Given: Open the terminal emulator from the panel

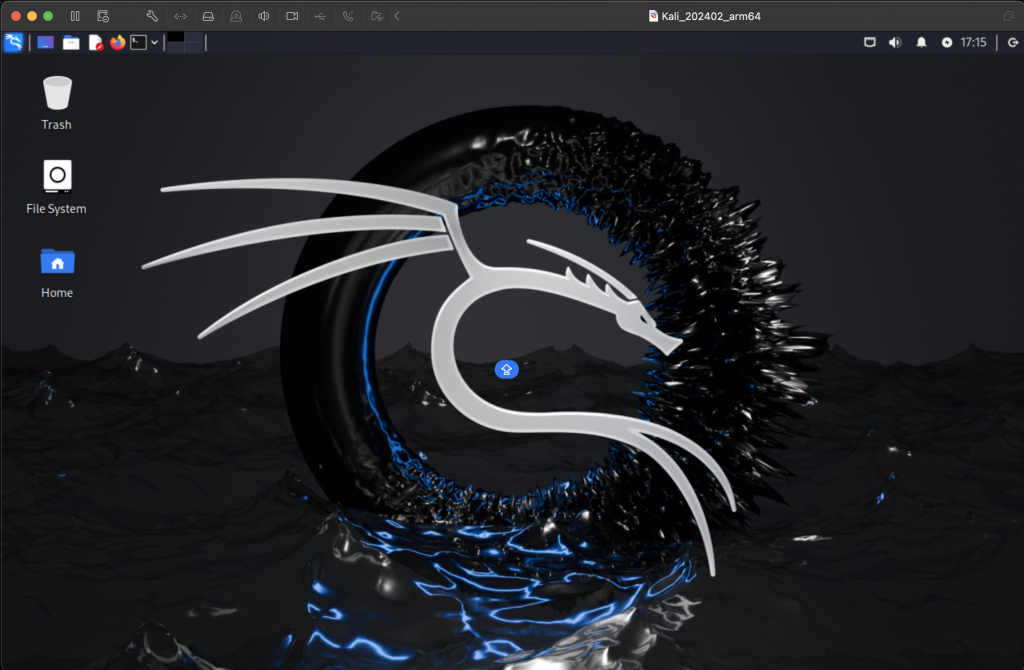Looking at the screenshot, I should 138,42.
